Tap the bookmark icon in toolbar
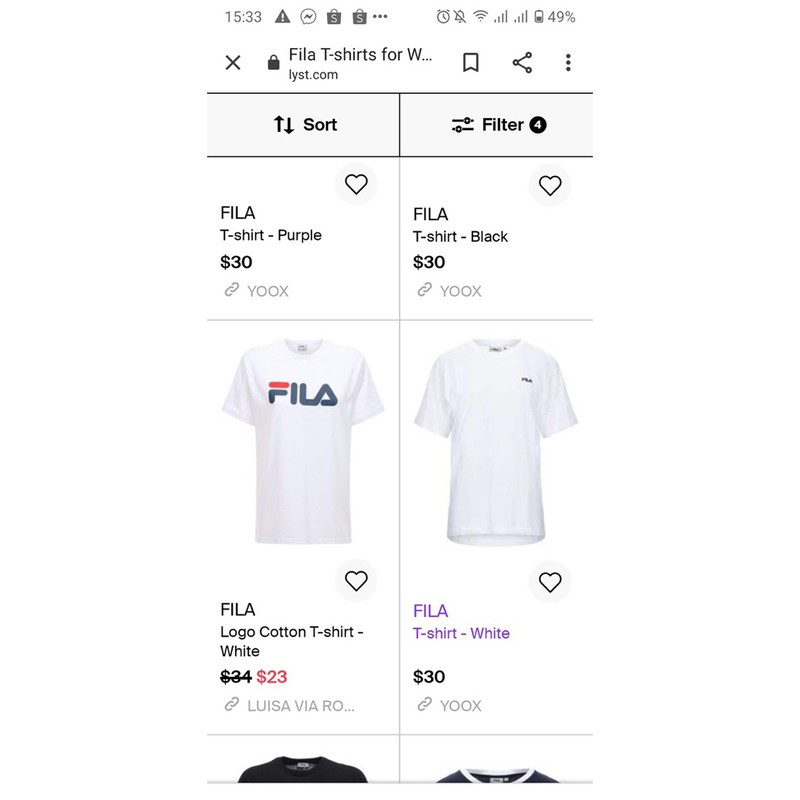Viewport: 800px width, 800px height. [x=470, y=63]
